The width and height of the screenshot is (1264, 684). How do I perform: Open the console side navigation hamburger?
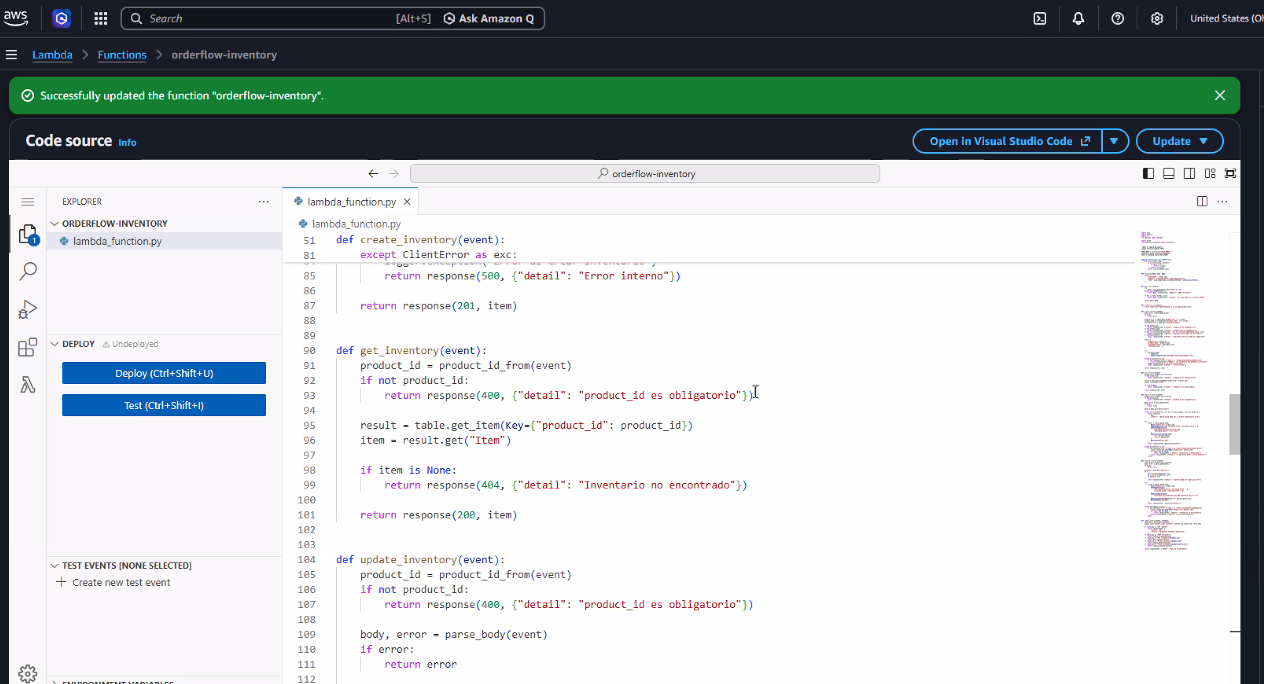(x=12, y=55)
